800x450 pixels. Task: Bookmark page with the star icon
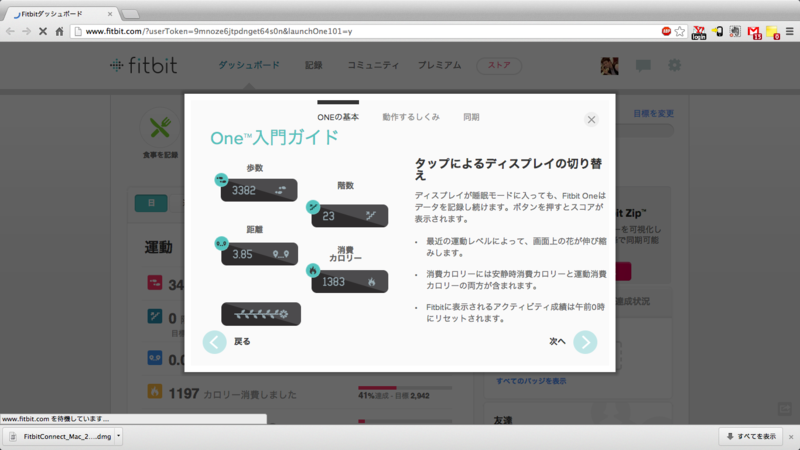[x=680, y=32]
